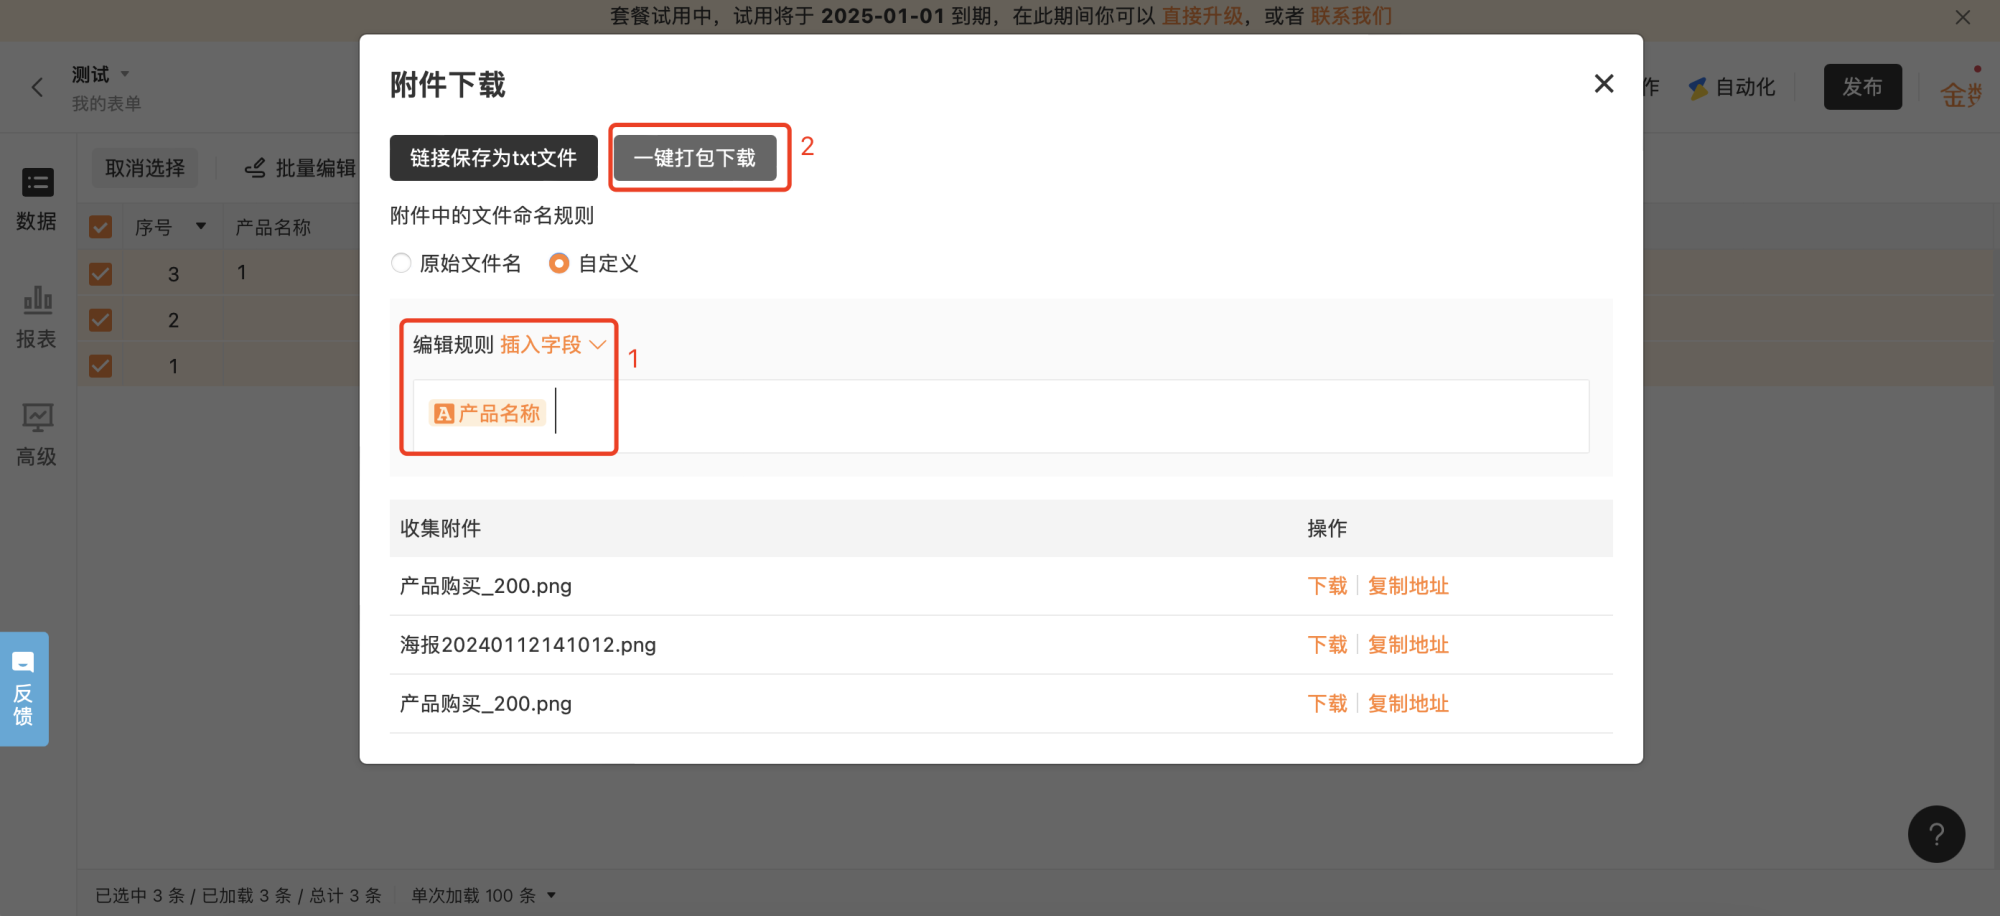Click the 一键打包下载 button
Viewport: 2000px width, 916px height.
tap(695, 158)
